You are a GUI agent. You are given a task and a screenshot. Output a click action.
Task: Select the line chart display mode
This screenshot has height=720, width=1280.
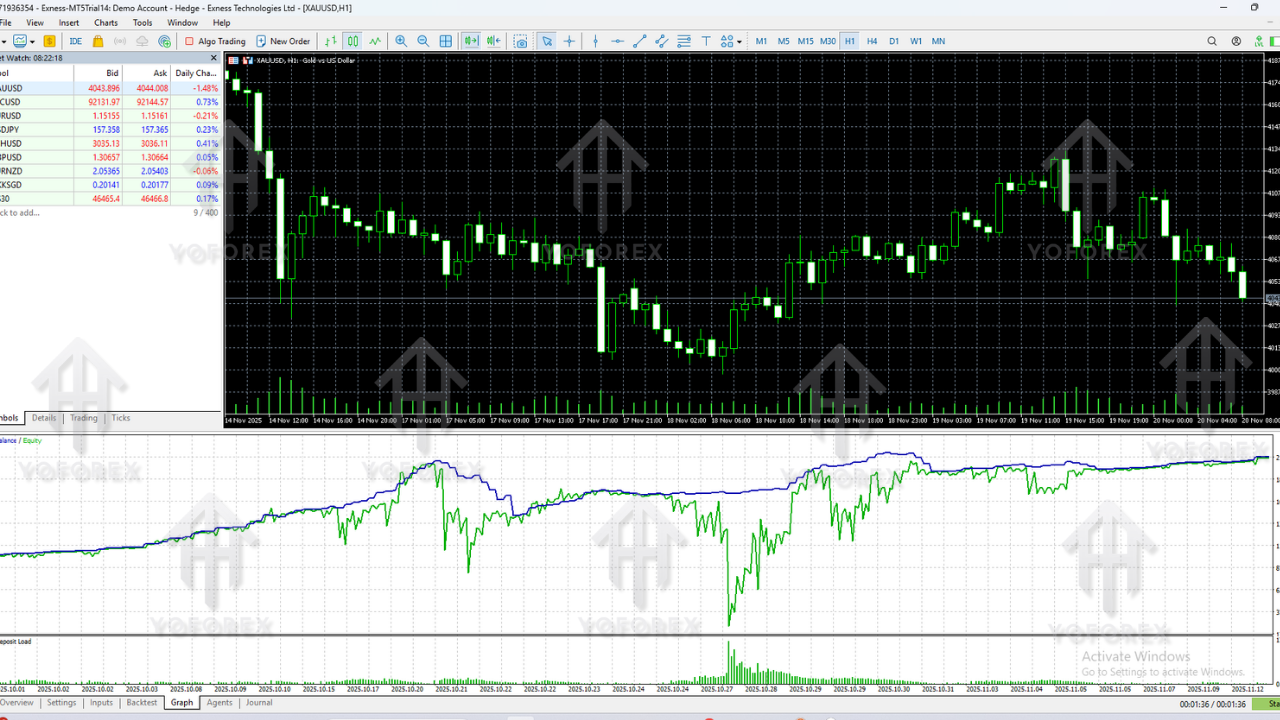coord(376,41)
